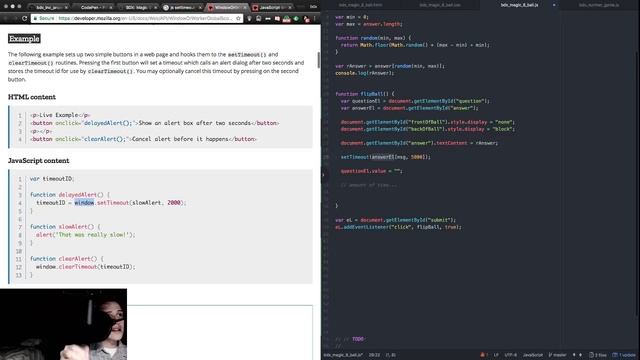640x360 pixels.
Task: Click the git push/pull arrows in the status bar
Action: tap(577, 355)
